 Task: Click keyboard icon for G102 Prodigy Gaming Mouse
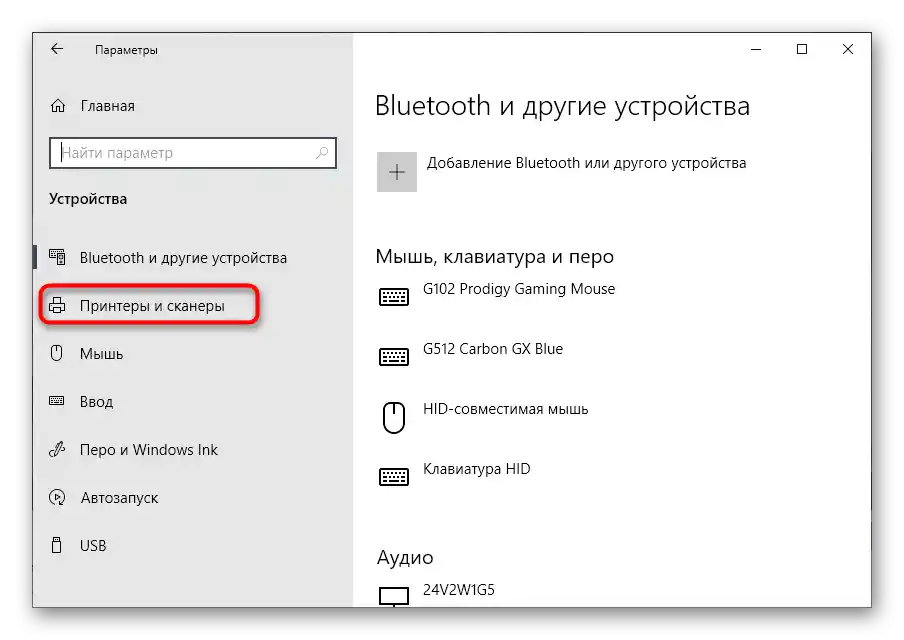394,296
